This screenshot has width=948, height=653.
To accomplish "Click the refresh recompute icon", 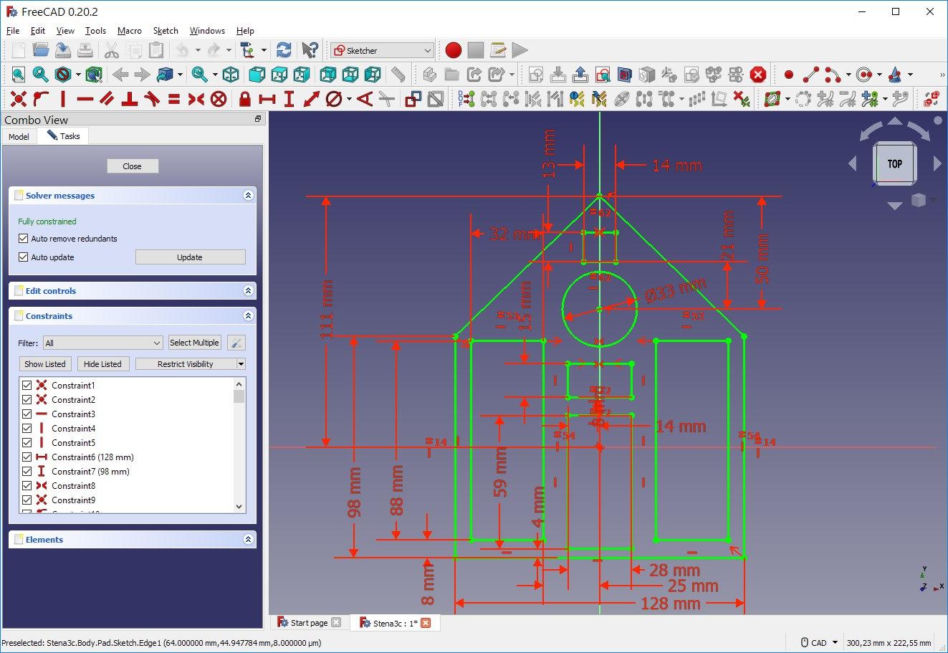I will pyautogui.click(x=284, y=50).
